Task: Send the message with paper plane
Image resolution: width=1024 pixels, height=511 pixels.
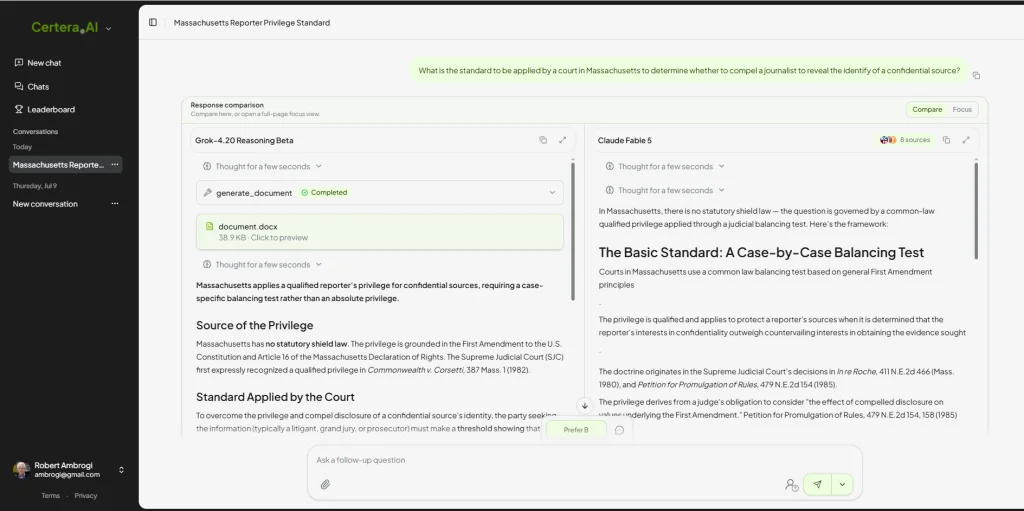Action: tap(817, 484)
